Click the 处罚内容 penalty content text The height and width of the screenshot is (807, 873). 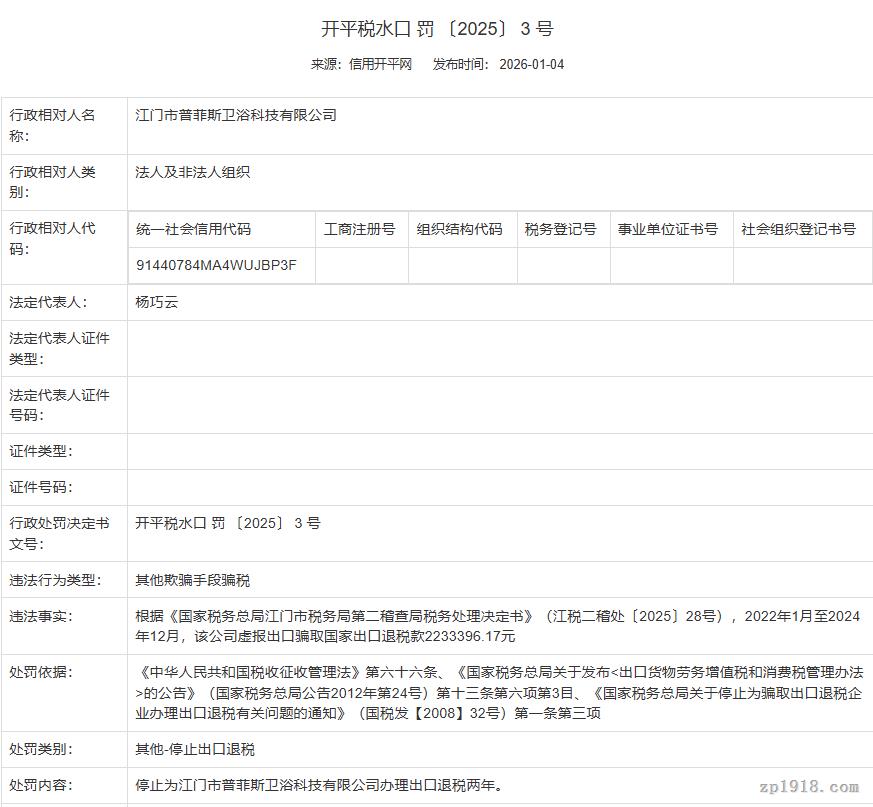(319, 785)
